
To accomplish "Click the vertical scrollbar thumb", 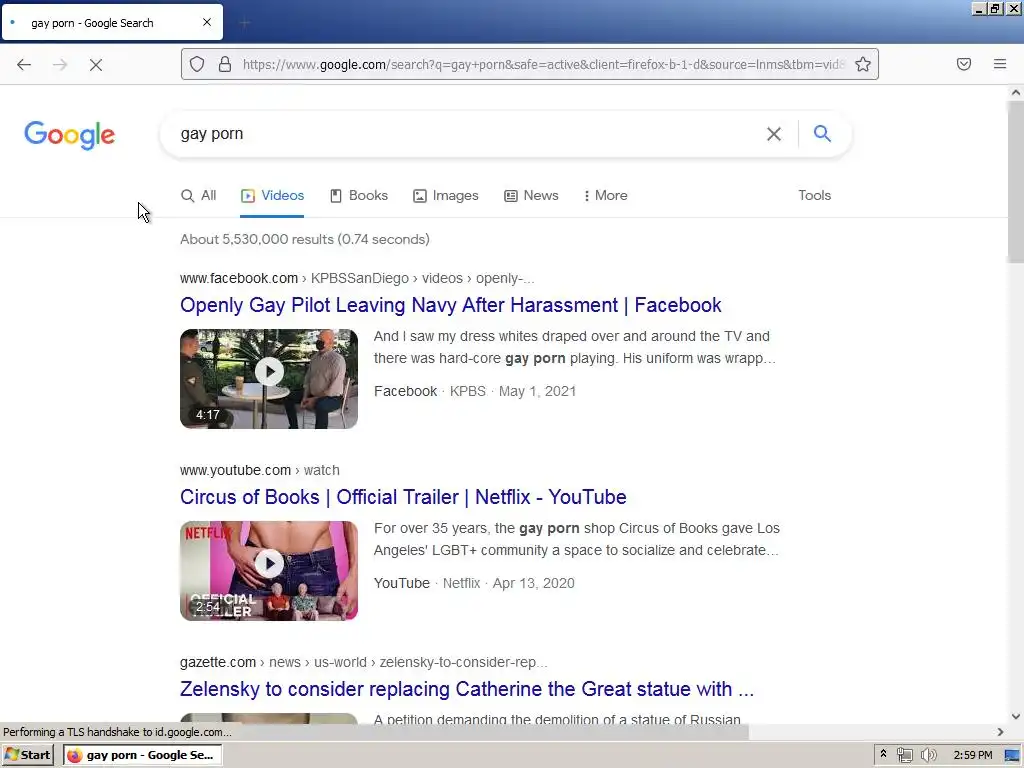I will pos(1016,182).
